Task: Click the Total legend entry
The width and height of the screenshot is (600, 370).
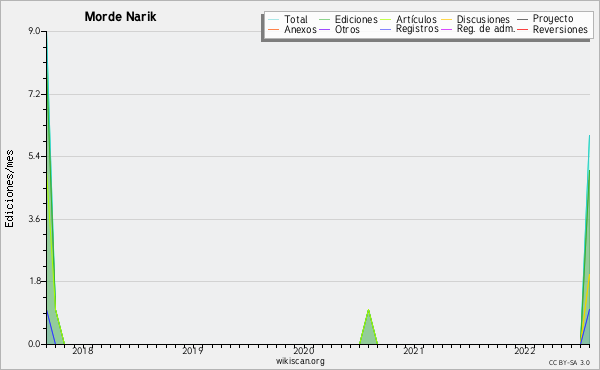Action: coord(296,19)
